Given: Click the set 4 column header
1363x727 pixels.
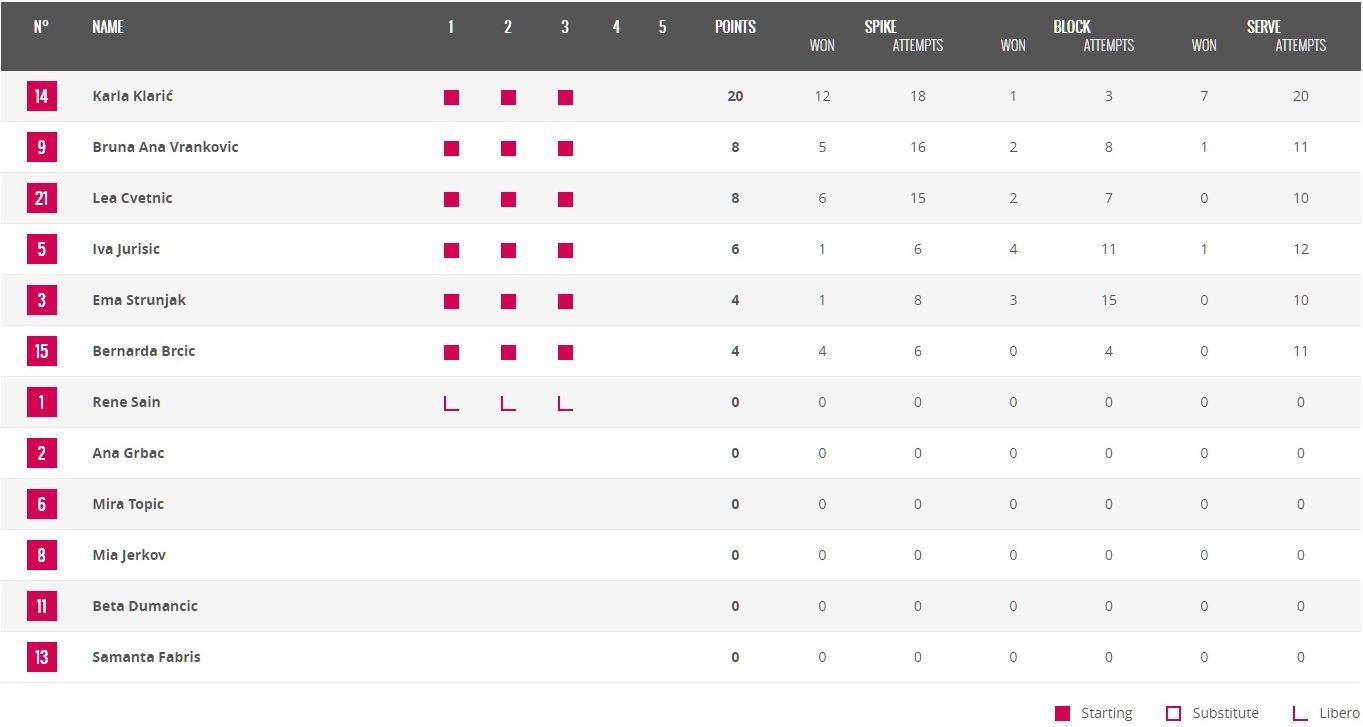Looking at the screenshot, I should 616,27.
